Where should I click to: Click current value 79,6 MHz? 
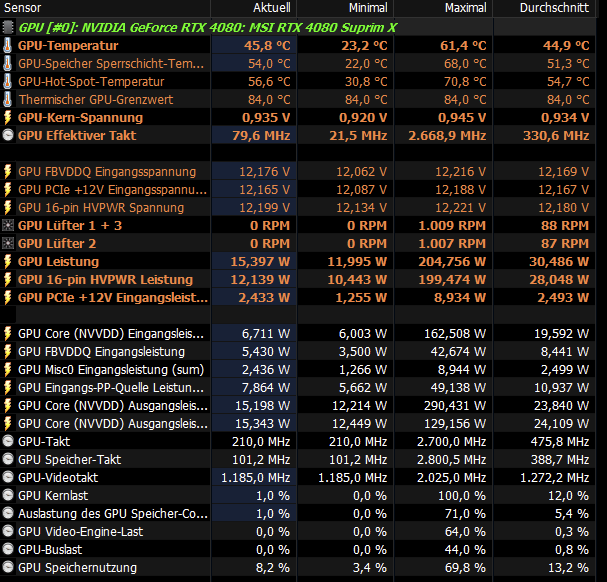(261, 136)
